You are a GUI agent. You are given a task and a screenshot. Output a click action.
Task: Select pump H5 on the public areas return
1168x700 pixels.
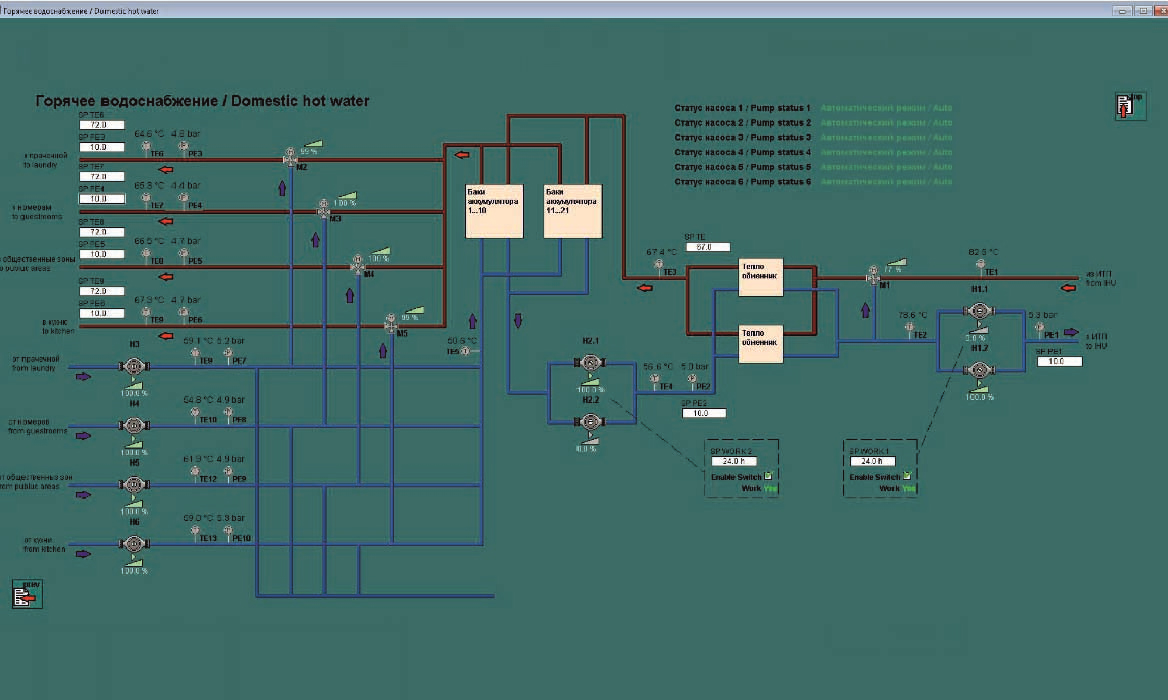[134, 485]
